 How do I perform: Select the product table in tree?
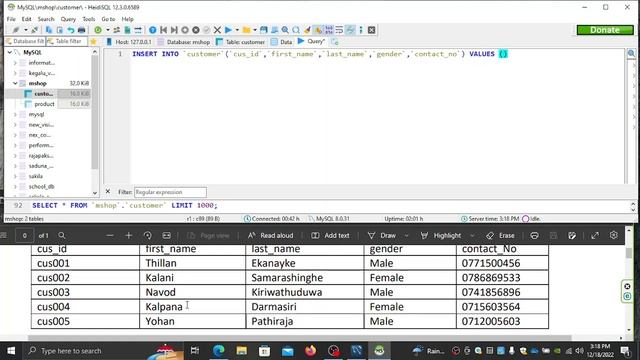pos(44,104)
